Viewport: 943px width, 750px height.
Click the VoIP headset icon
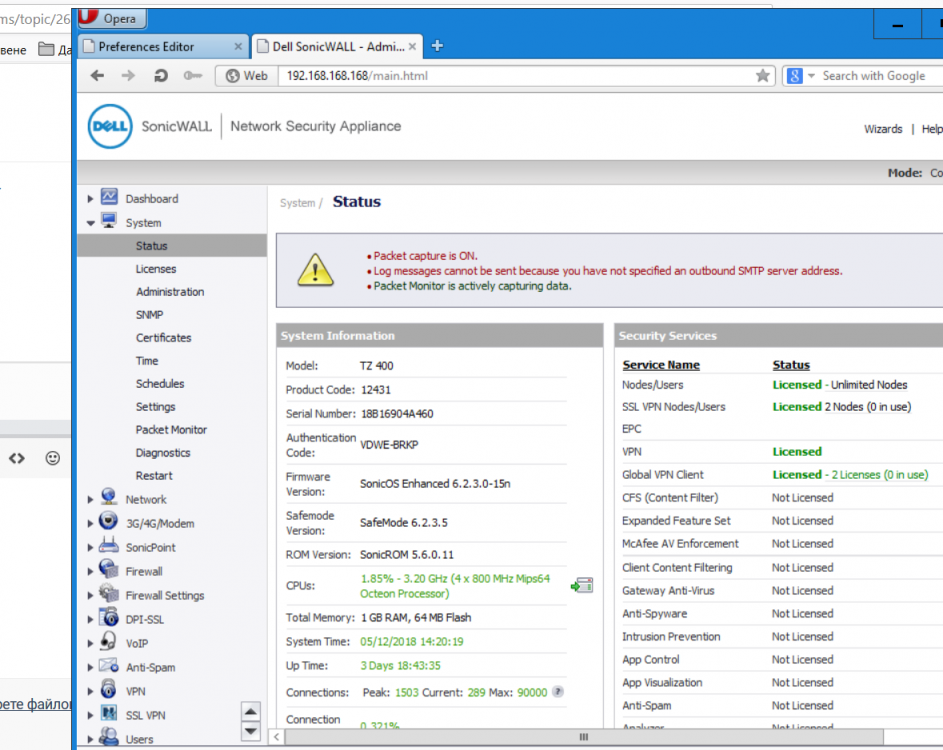(109, 641)
